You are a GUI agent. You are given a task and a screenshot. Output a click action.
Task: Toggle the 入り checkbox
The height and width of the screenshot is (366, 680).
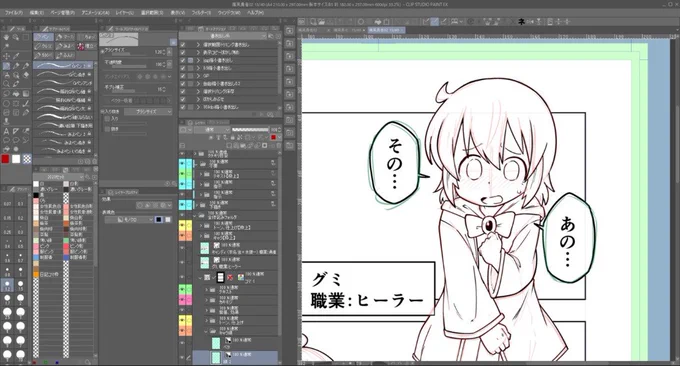[107, 119]
